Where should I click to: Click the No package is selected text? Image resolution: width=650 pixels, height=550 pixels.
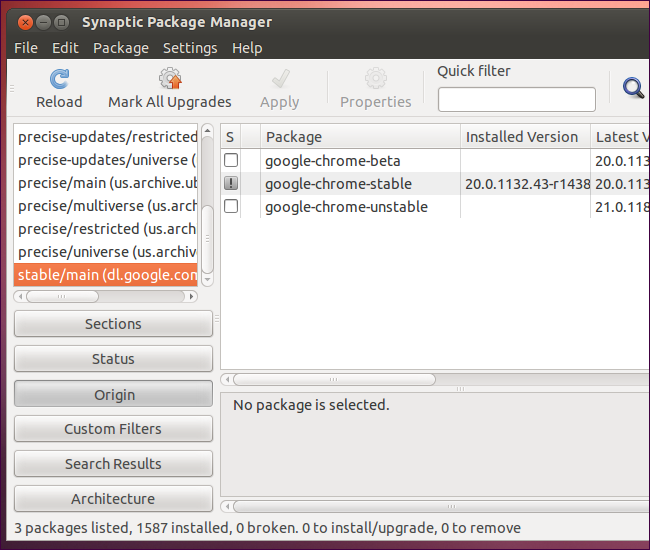(x=311, y=405)
